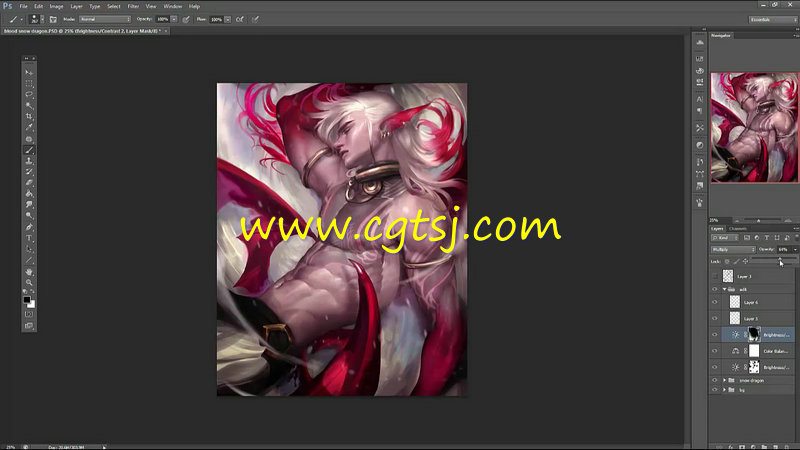Expand the bg group
The height and width of the screenshot is (450, 800).
pos(724,390)
